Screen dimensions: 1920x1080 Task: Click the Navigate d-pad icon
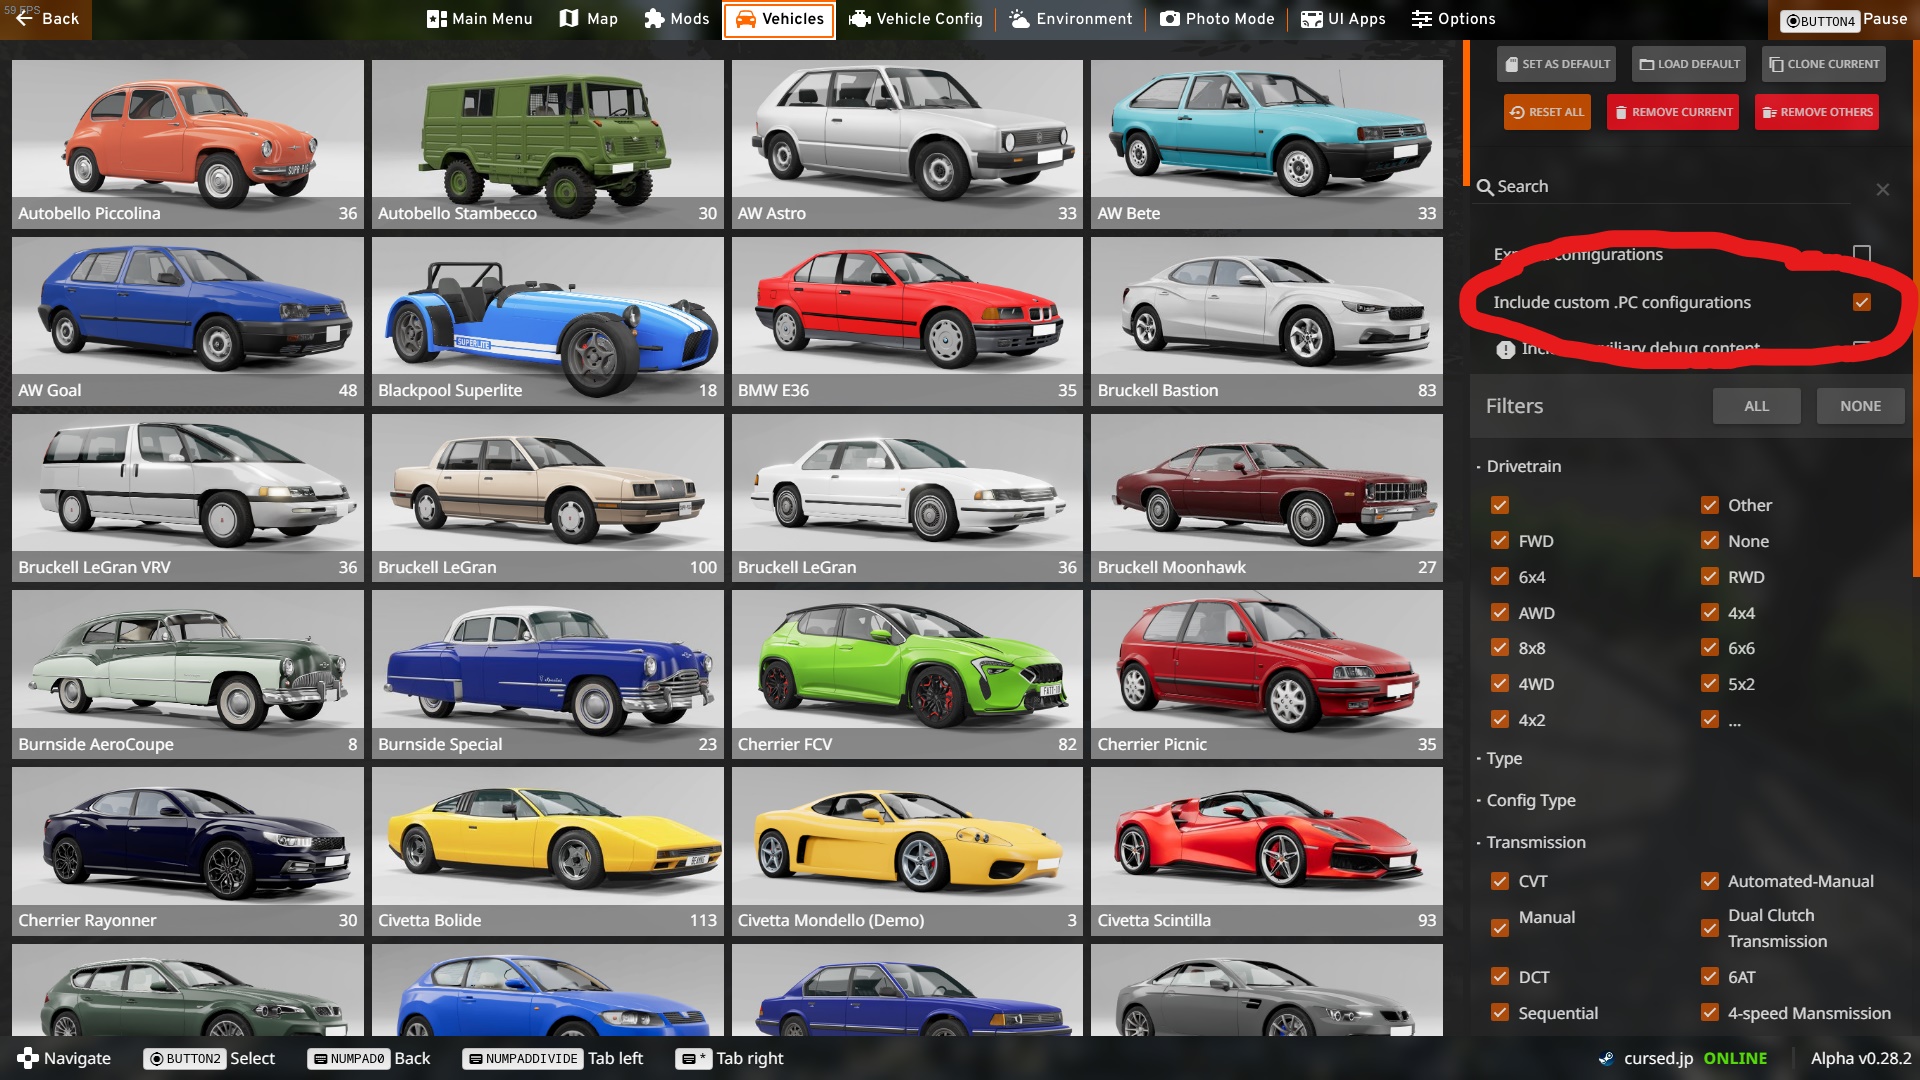[x=28, y=1058]
